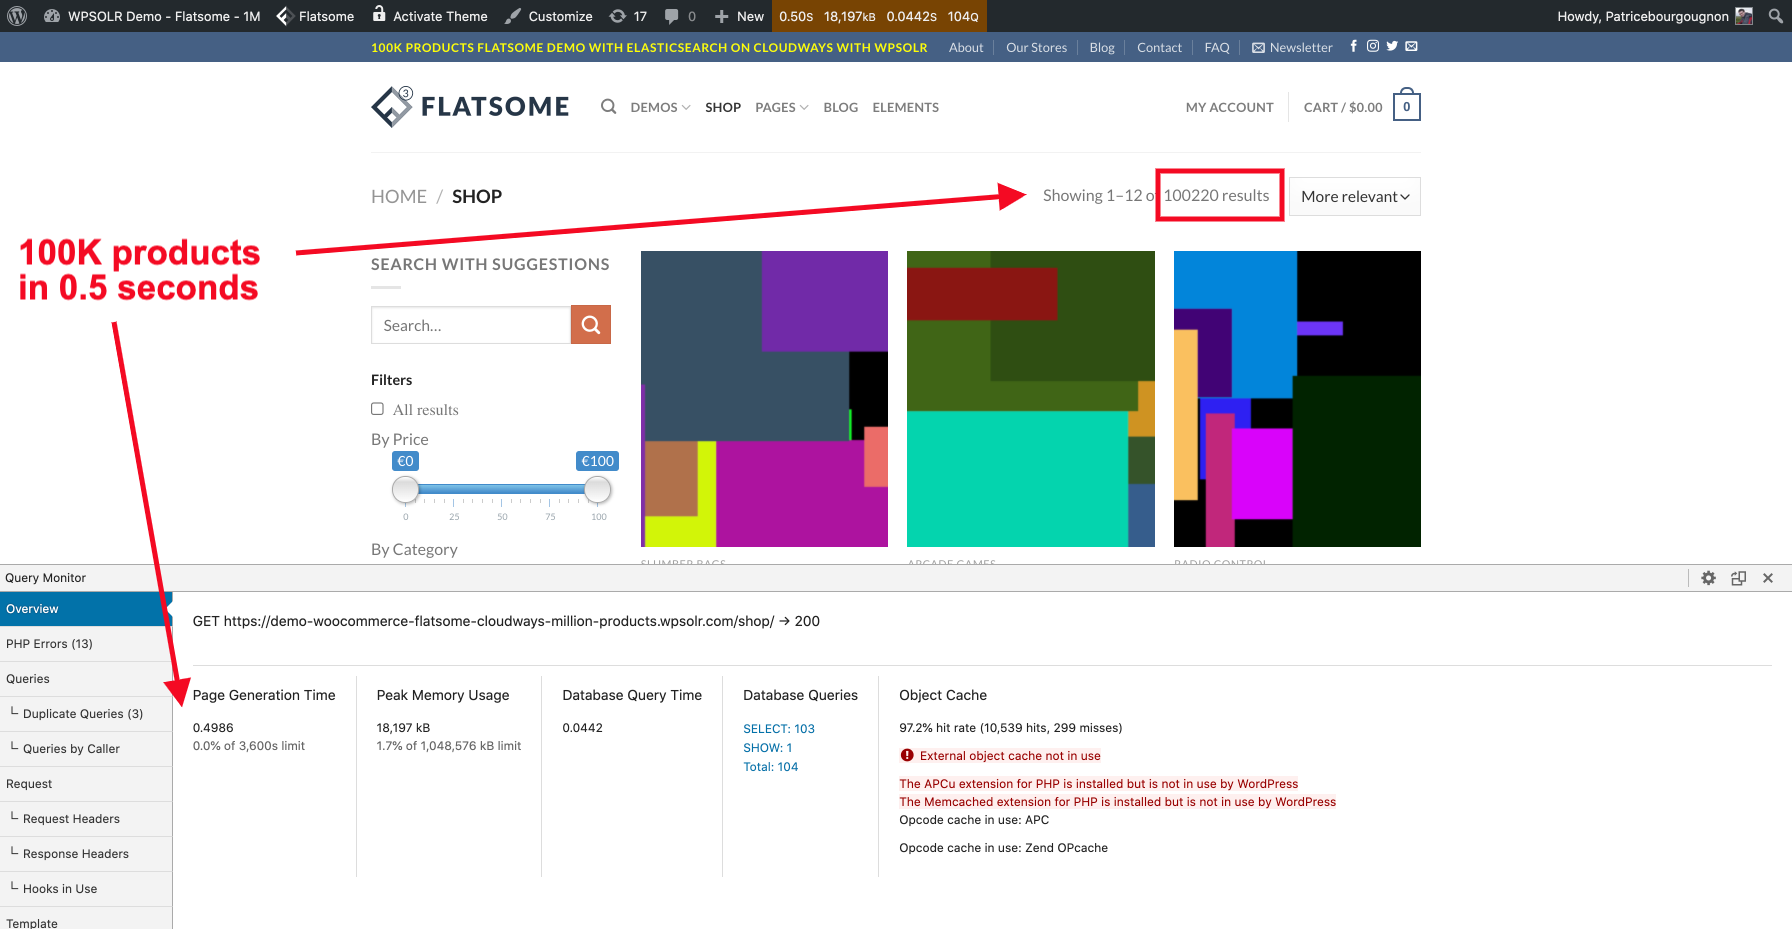Check the All results filter checkbox
Viewport: 1792px width, 929px height.
pyautogui.click(x=378, y=409)
